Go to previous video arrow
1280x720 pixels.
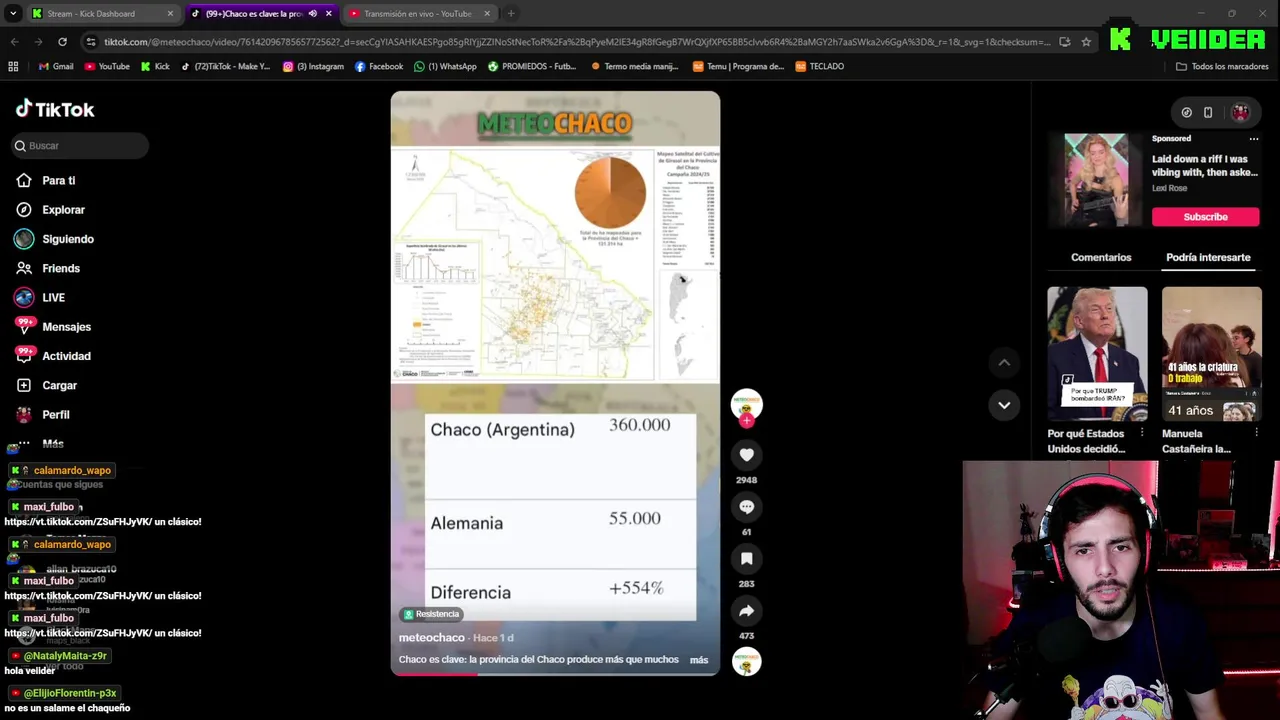1004,362
